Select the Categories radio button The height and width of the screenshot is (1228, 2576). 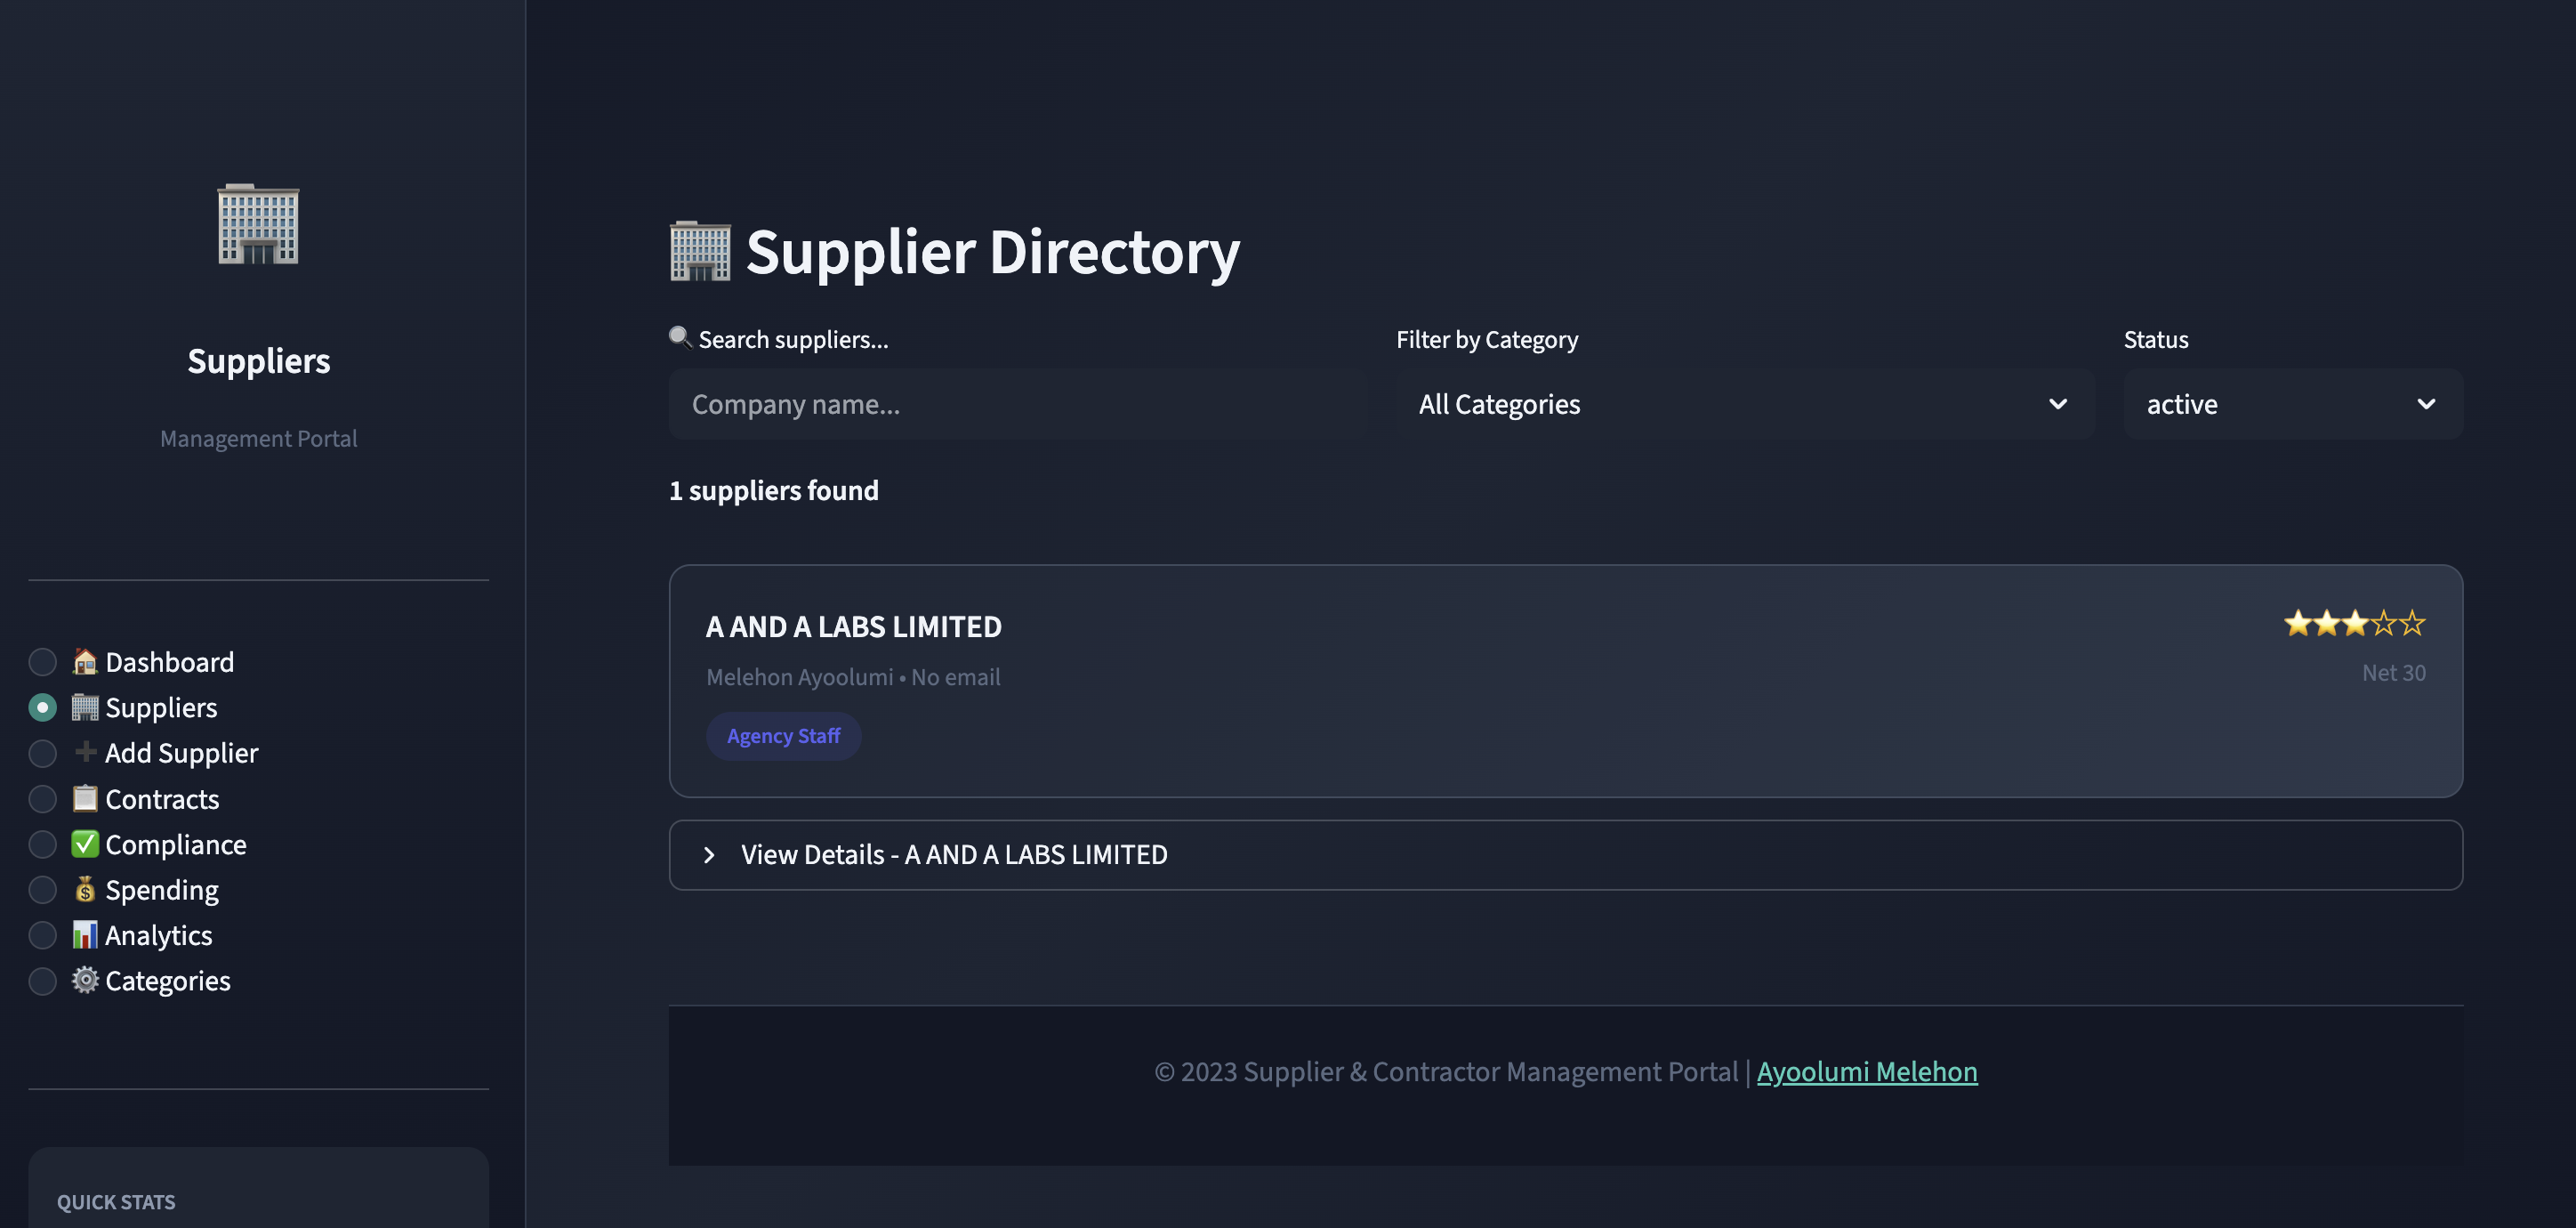pyautogui.click(x=42, y=981)
